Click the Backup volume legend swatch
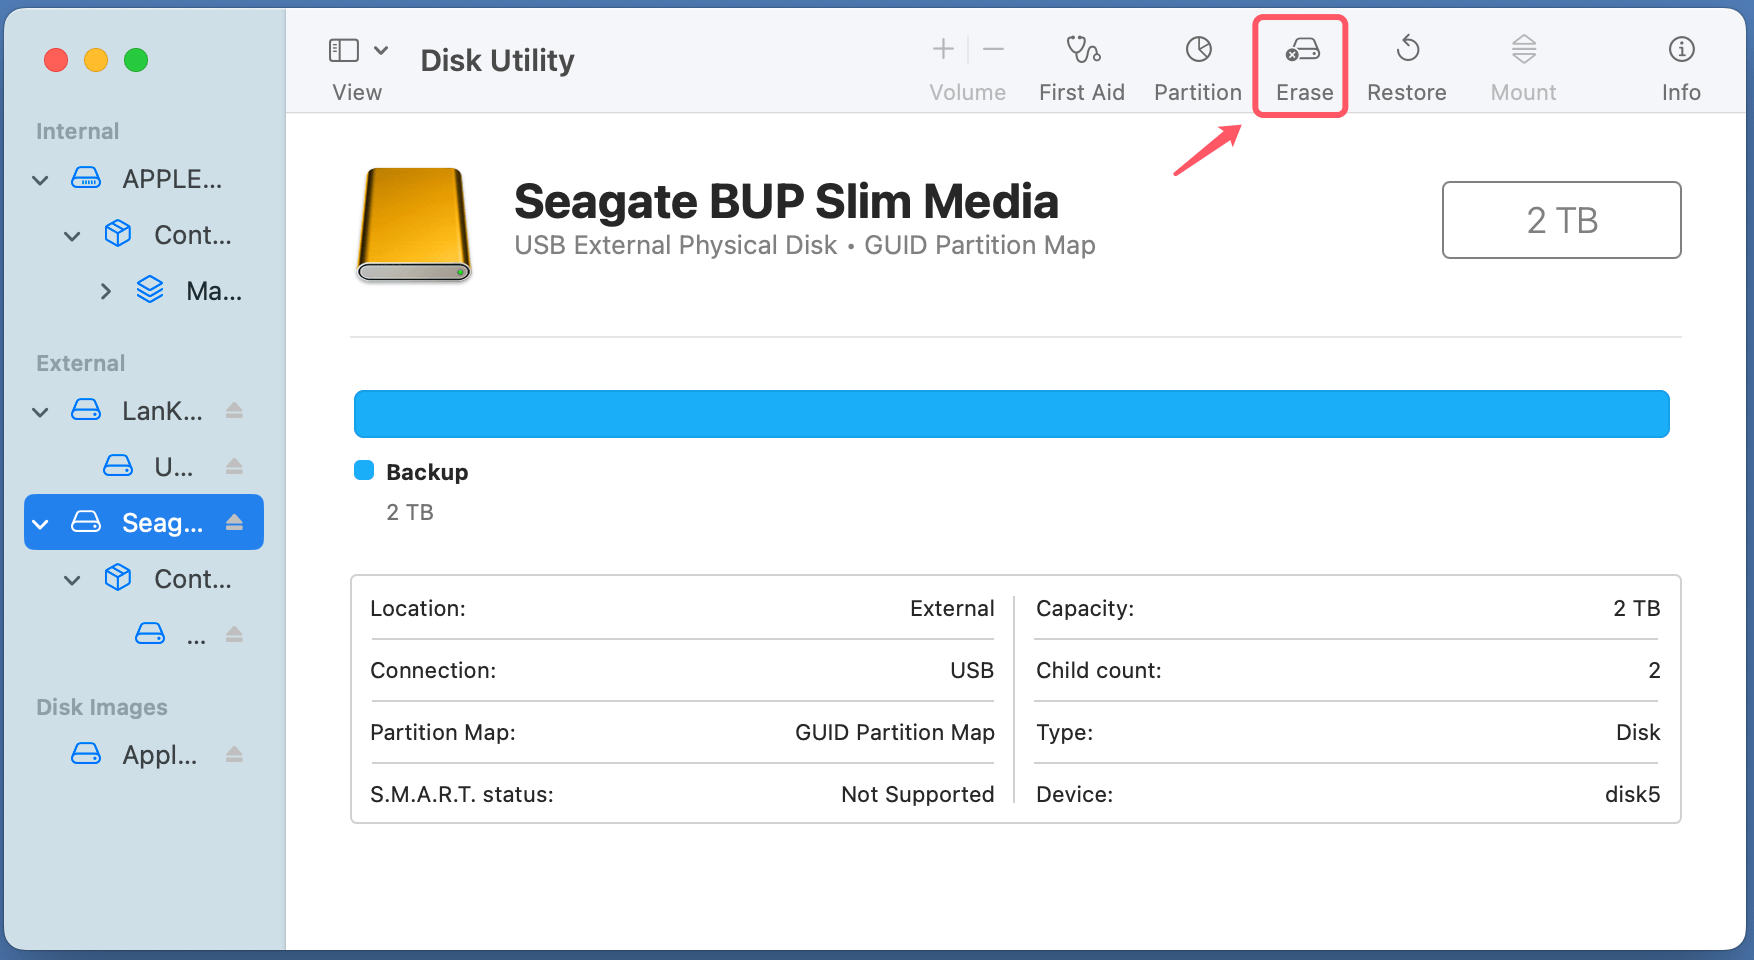 coord(363,470)
